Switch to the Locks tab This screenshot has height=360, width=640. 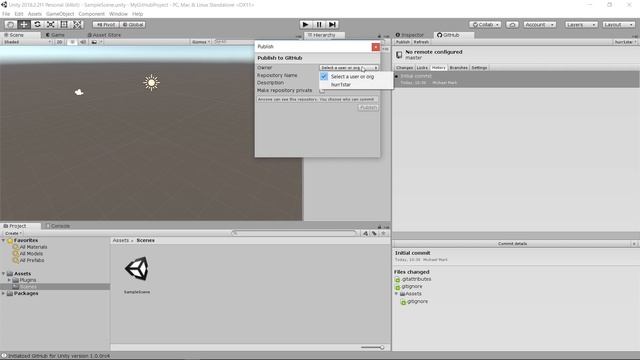click(x=422, y=68)
